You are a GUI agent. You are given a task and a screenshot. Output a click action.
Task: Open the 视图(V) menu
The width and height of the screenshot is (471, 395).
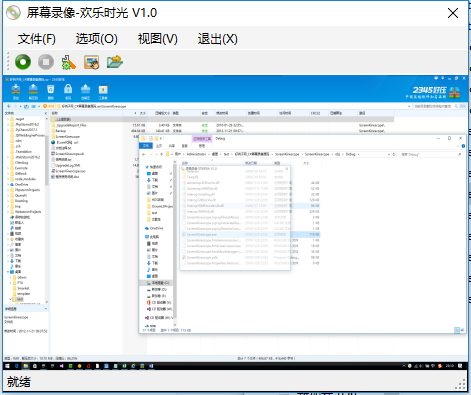158,39
